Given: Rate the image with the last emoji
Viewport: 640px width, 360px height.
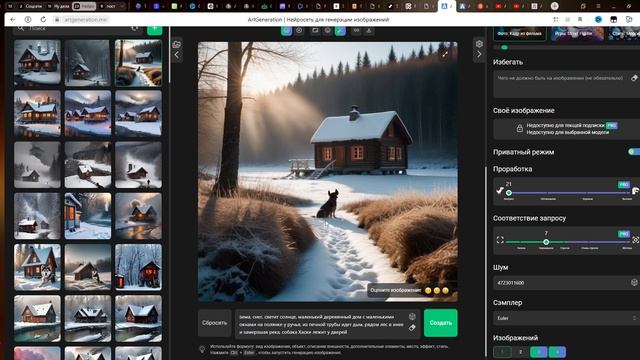Looking at the screenshot, I should (446, 291).
